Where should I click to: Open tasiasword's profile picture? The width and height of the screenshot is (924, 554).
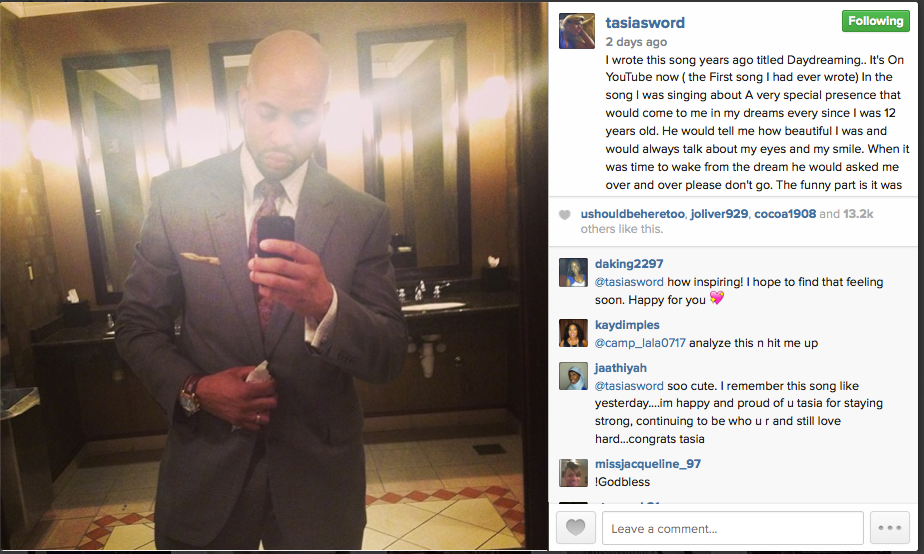[x=577, y=31]
